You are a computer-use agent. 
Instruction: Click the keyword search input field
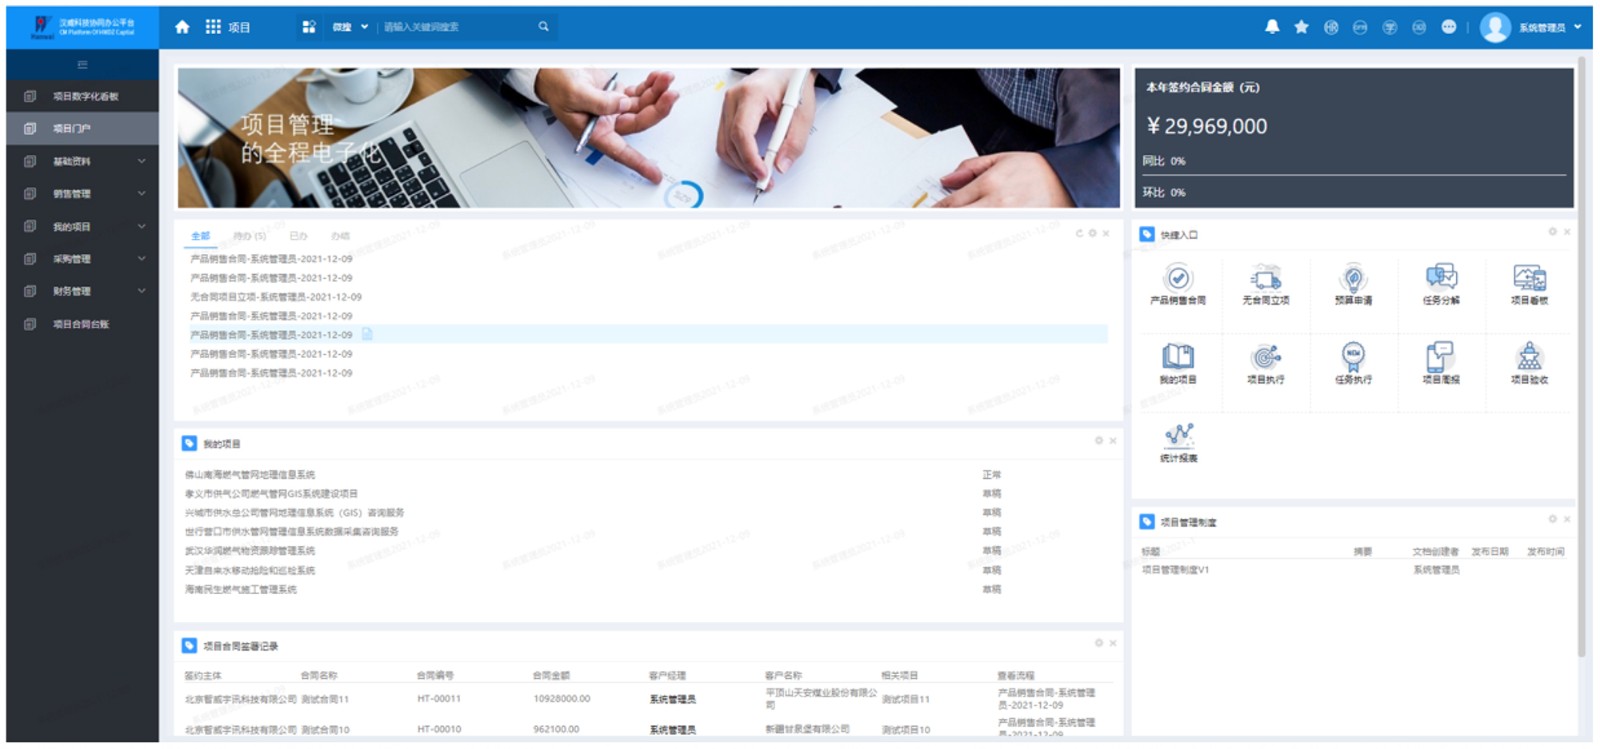tap(455, 27)
